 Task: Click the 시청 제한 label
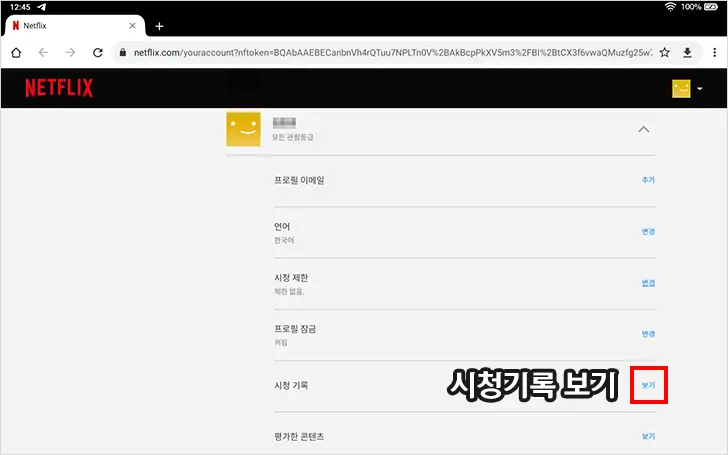[x=291, y=278]
